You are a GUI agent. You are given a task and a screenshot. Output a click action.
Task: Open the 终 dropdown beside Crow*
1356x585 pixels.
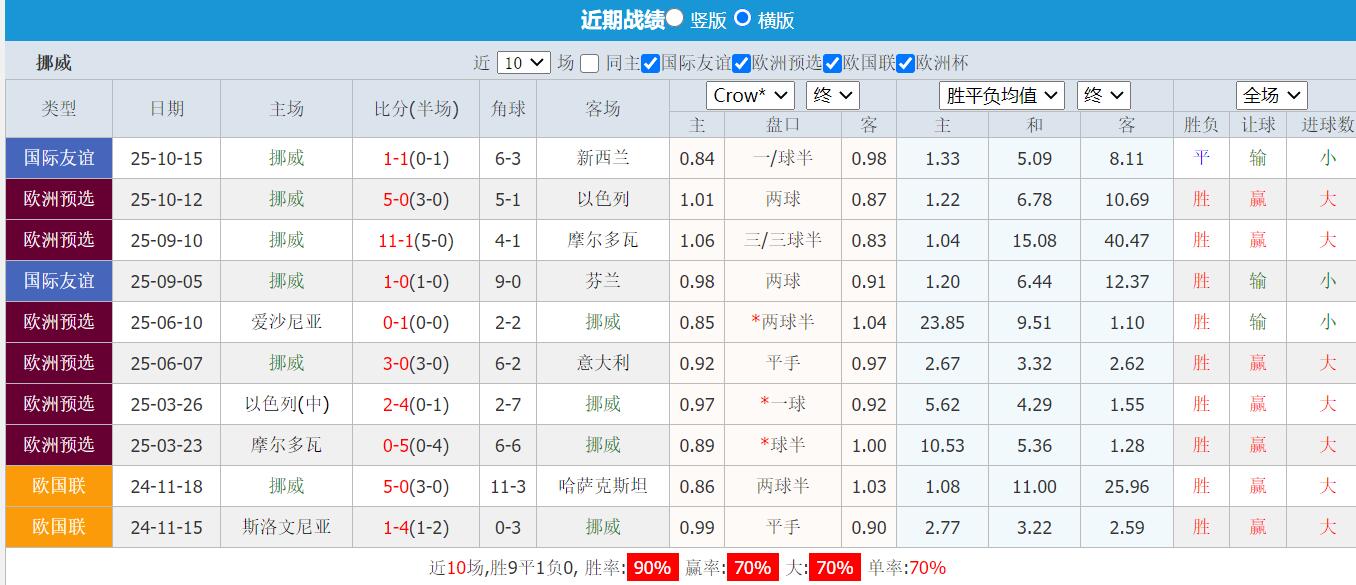click(831, 95)
